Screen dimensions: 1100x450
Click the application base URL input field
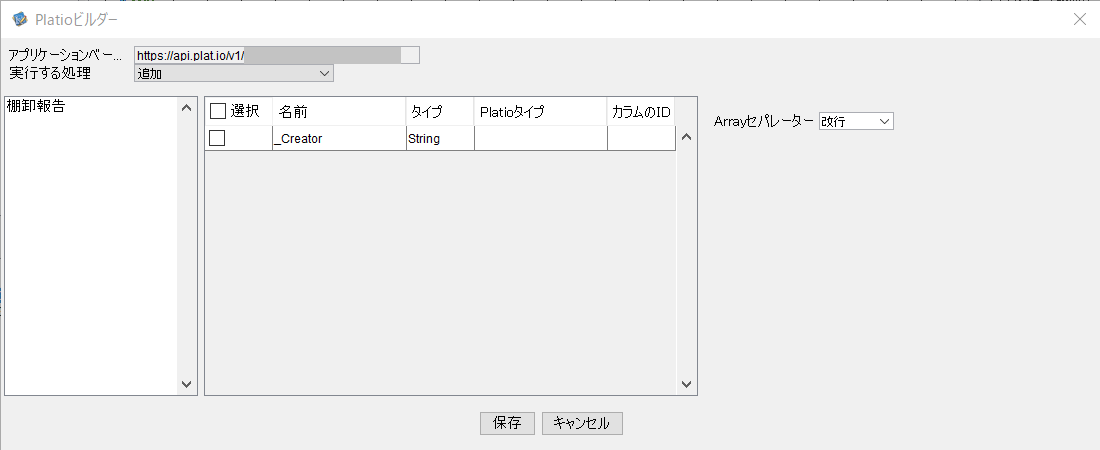[x=277, y=55]
